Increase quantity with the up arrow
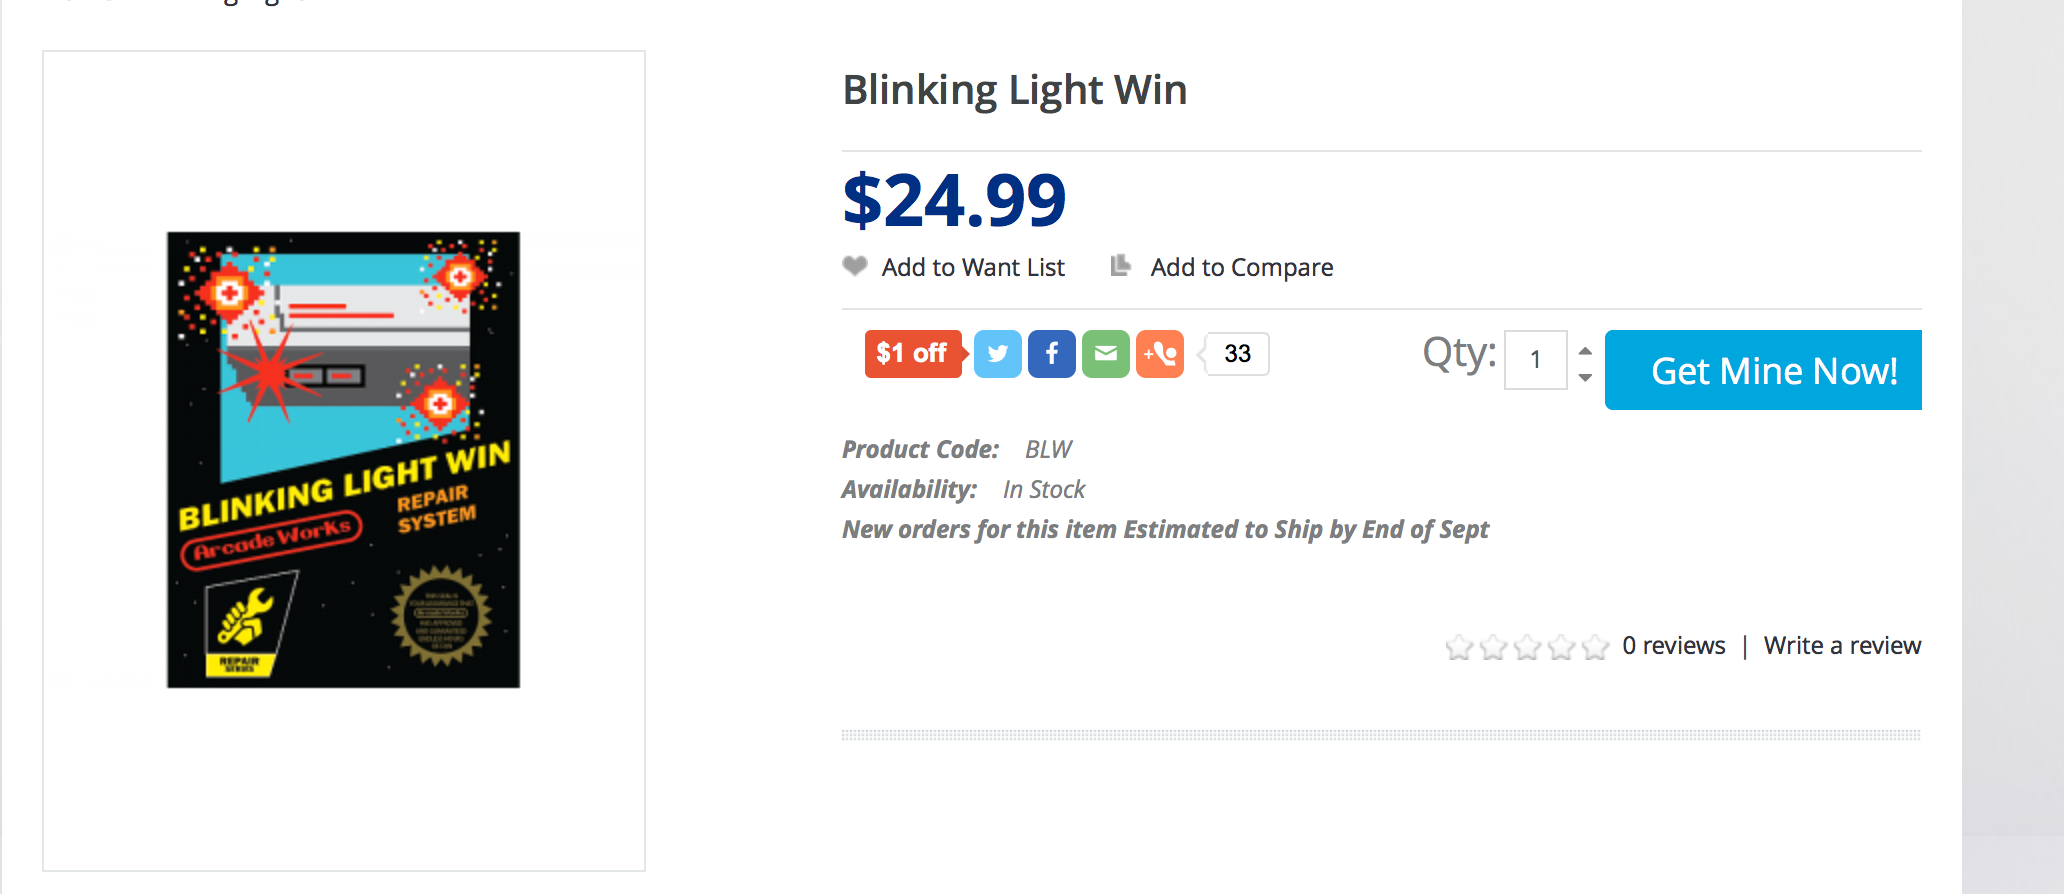The image size is (2064, 894). point(1585,351)
